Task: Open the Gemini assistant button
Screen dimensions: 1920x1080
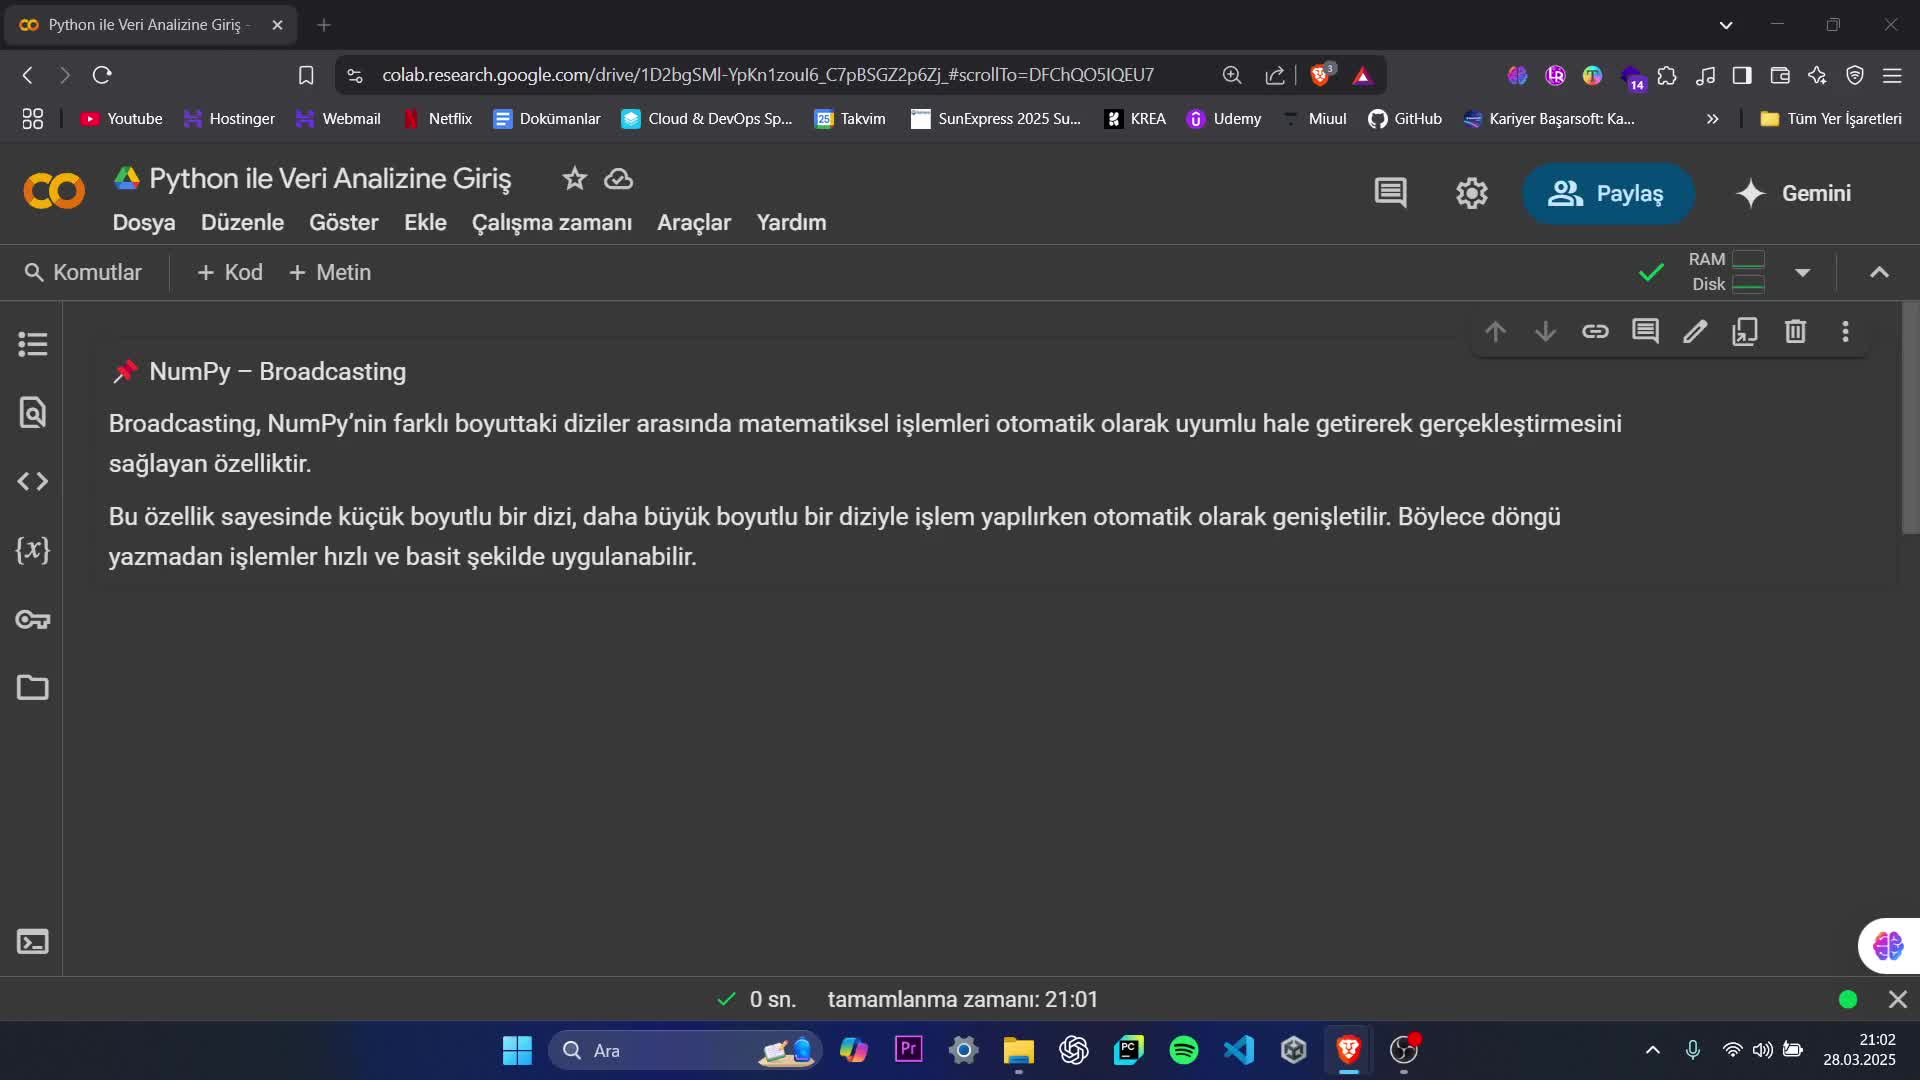Action: (1794, 193)
